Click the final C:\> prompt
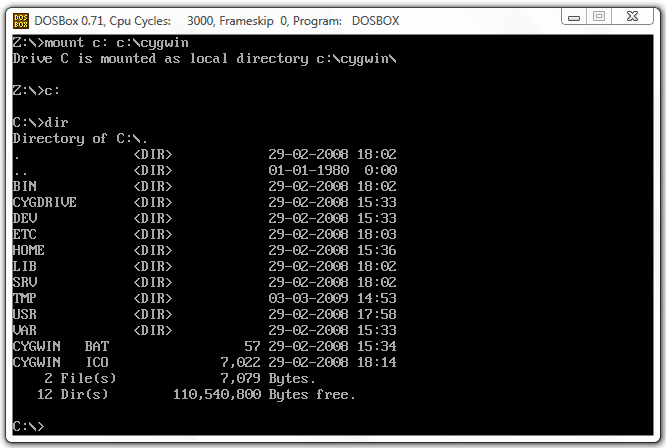The height and width of the screenshot is (448, 666). pos(28,426)
